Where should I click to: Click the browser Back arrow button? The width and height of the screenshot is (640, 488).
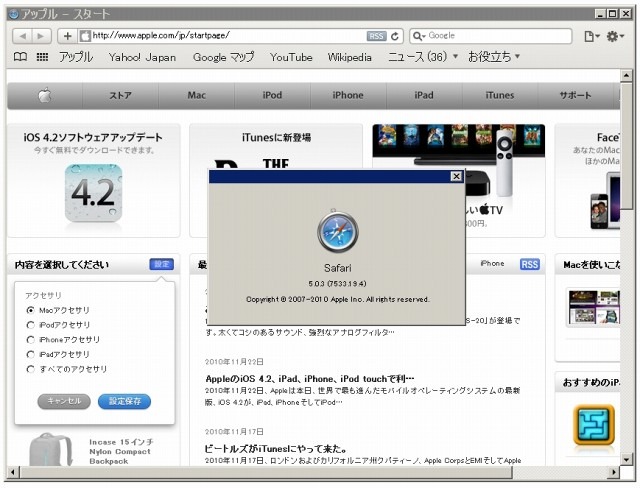pyautogui.click(x=22, y=36)
